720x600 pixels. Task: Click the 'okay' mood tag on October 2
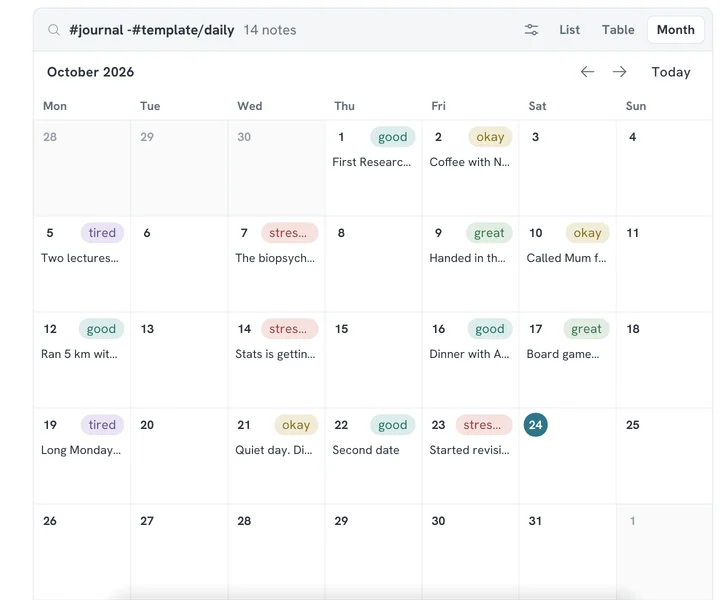(490, 137)
